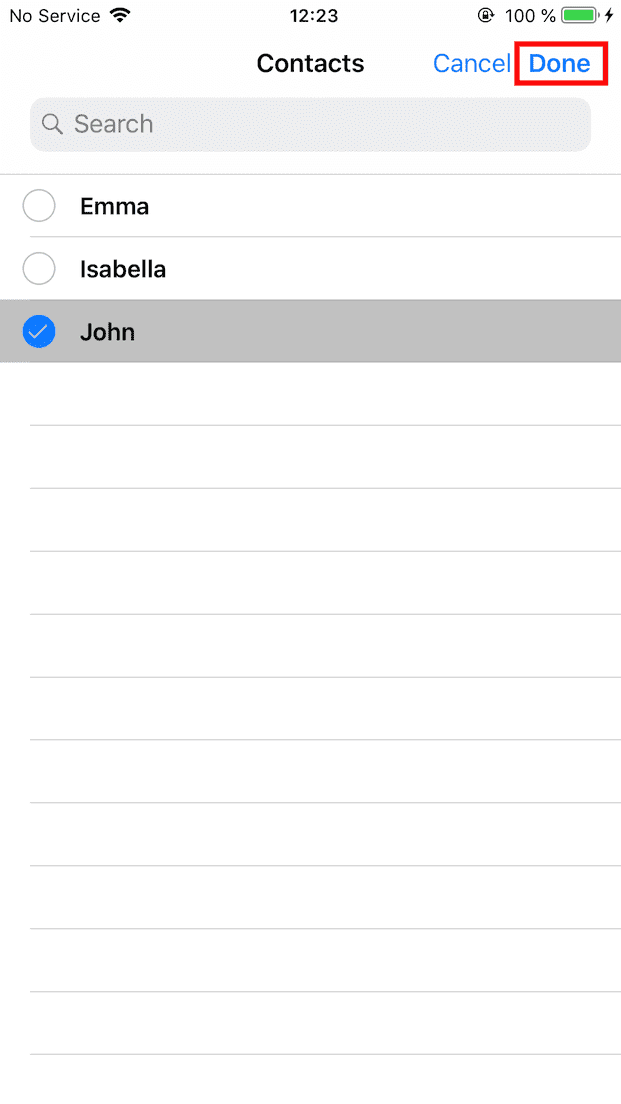Tap the 12:23 clock in status bar

coord(313,16)
